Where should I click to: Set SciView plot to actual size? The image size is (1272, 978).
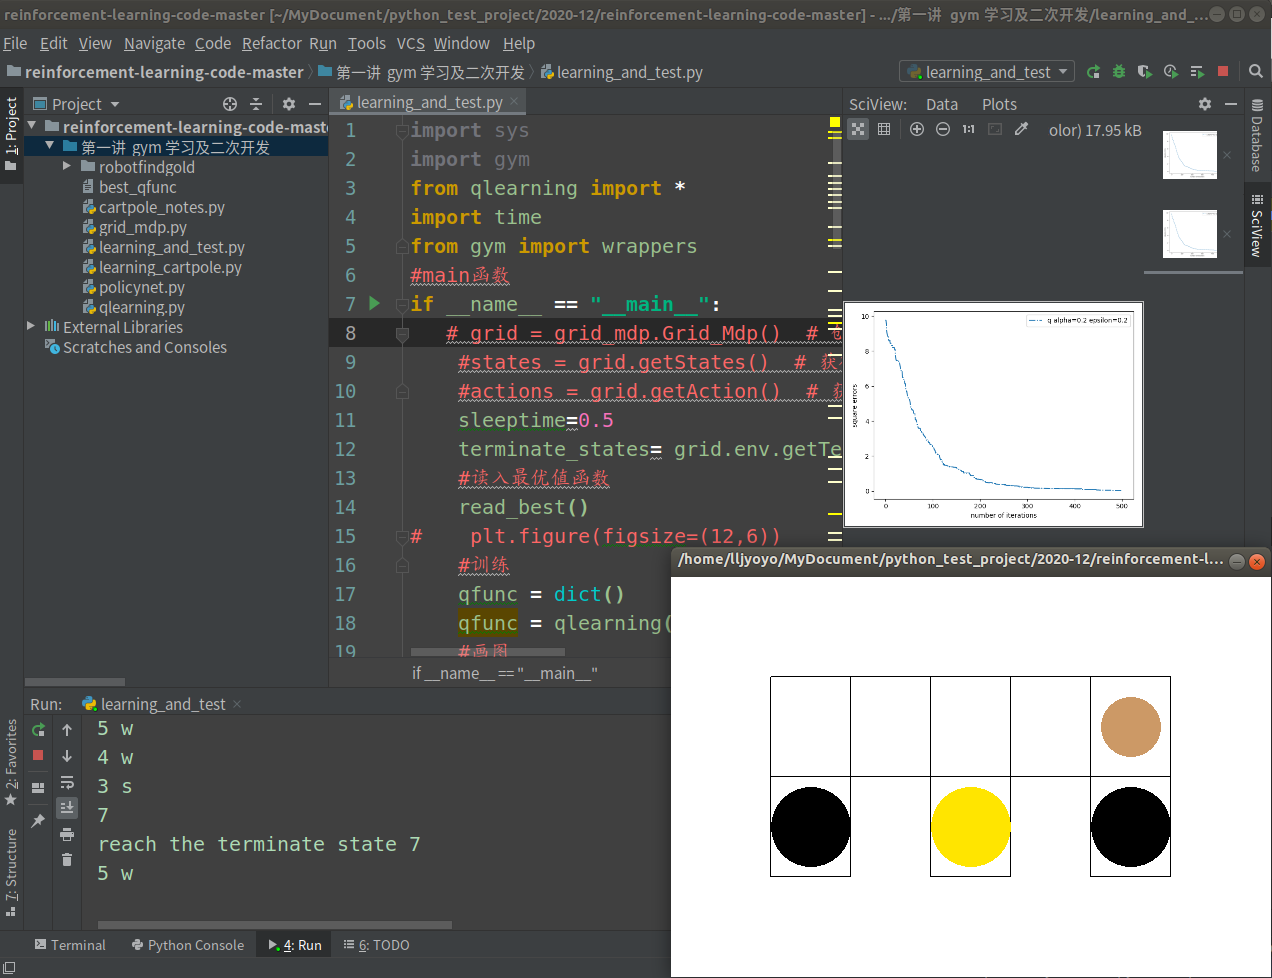968,129
